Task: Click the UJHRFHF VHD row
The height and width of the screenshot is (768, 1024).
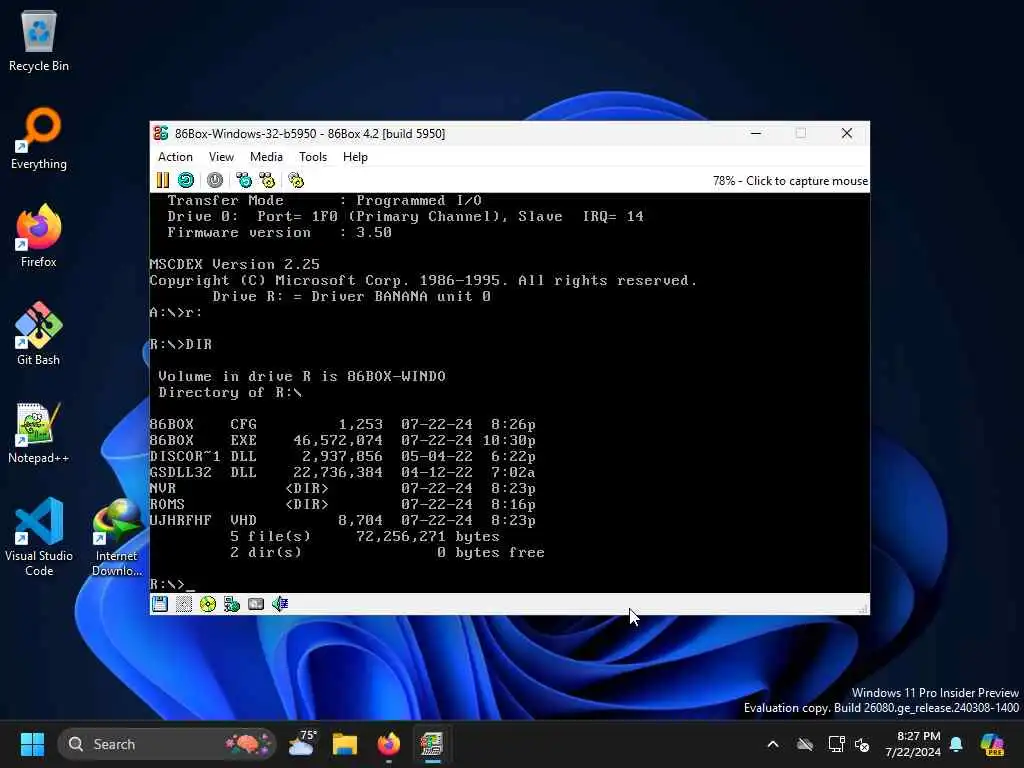Action: [x=343, y=520]
